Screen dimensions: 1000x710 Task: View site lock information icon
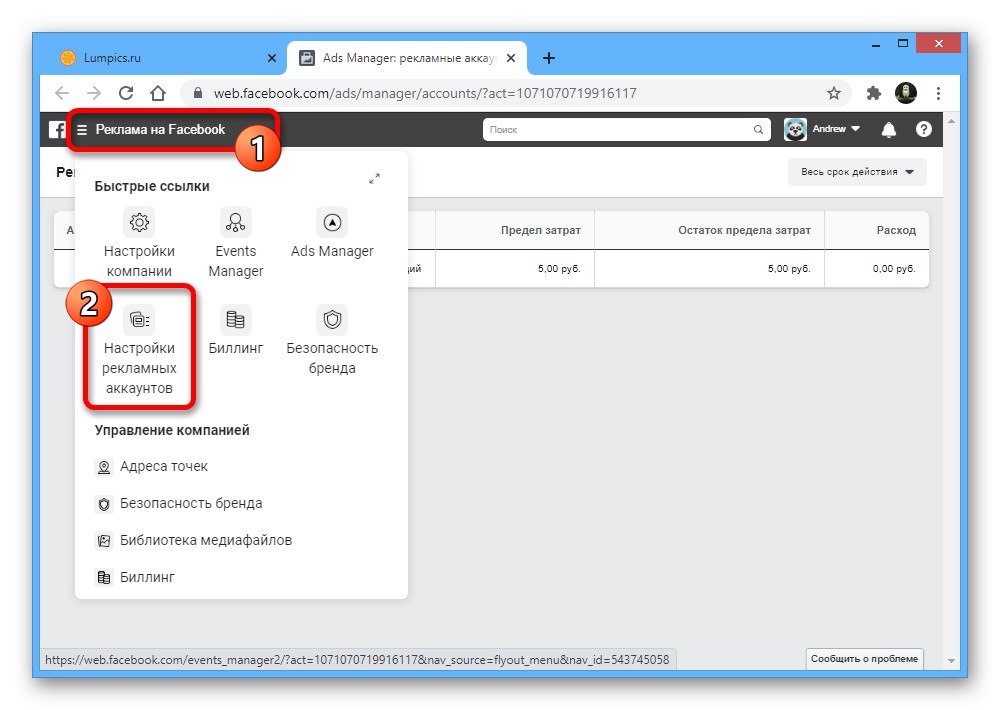[198, 93]
